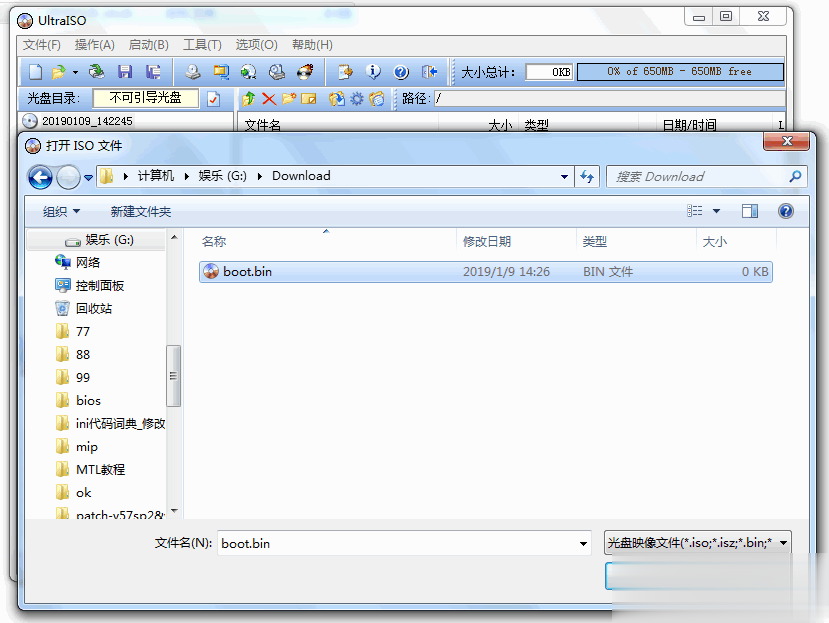Open the 帮助(H) menu

tap(312, 45)
